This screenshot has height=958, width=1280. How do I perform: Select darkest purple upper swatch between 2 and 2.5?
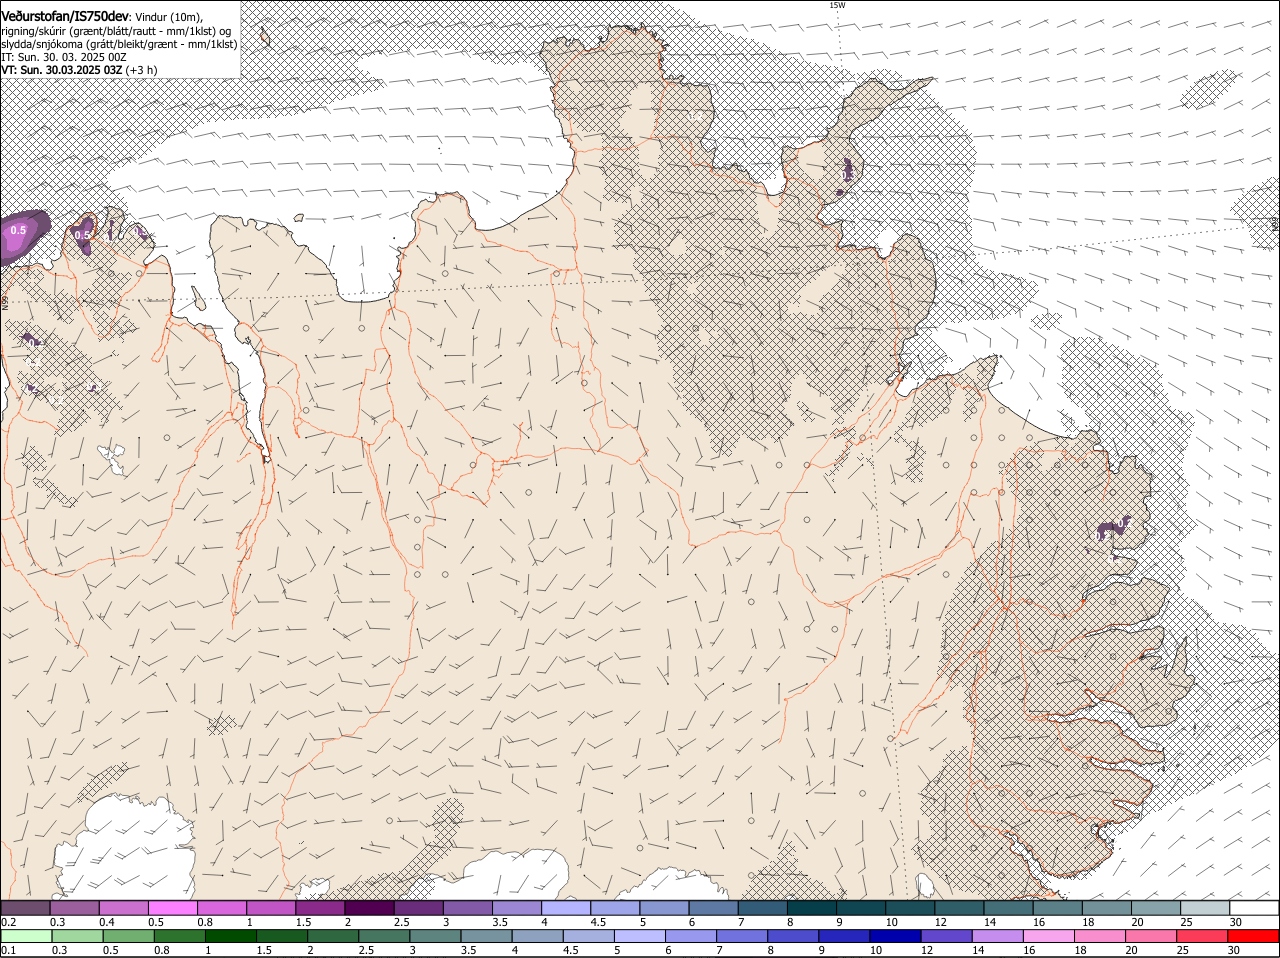coord(369,908)
